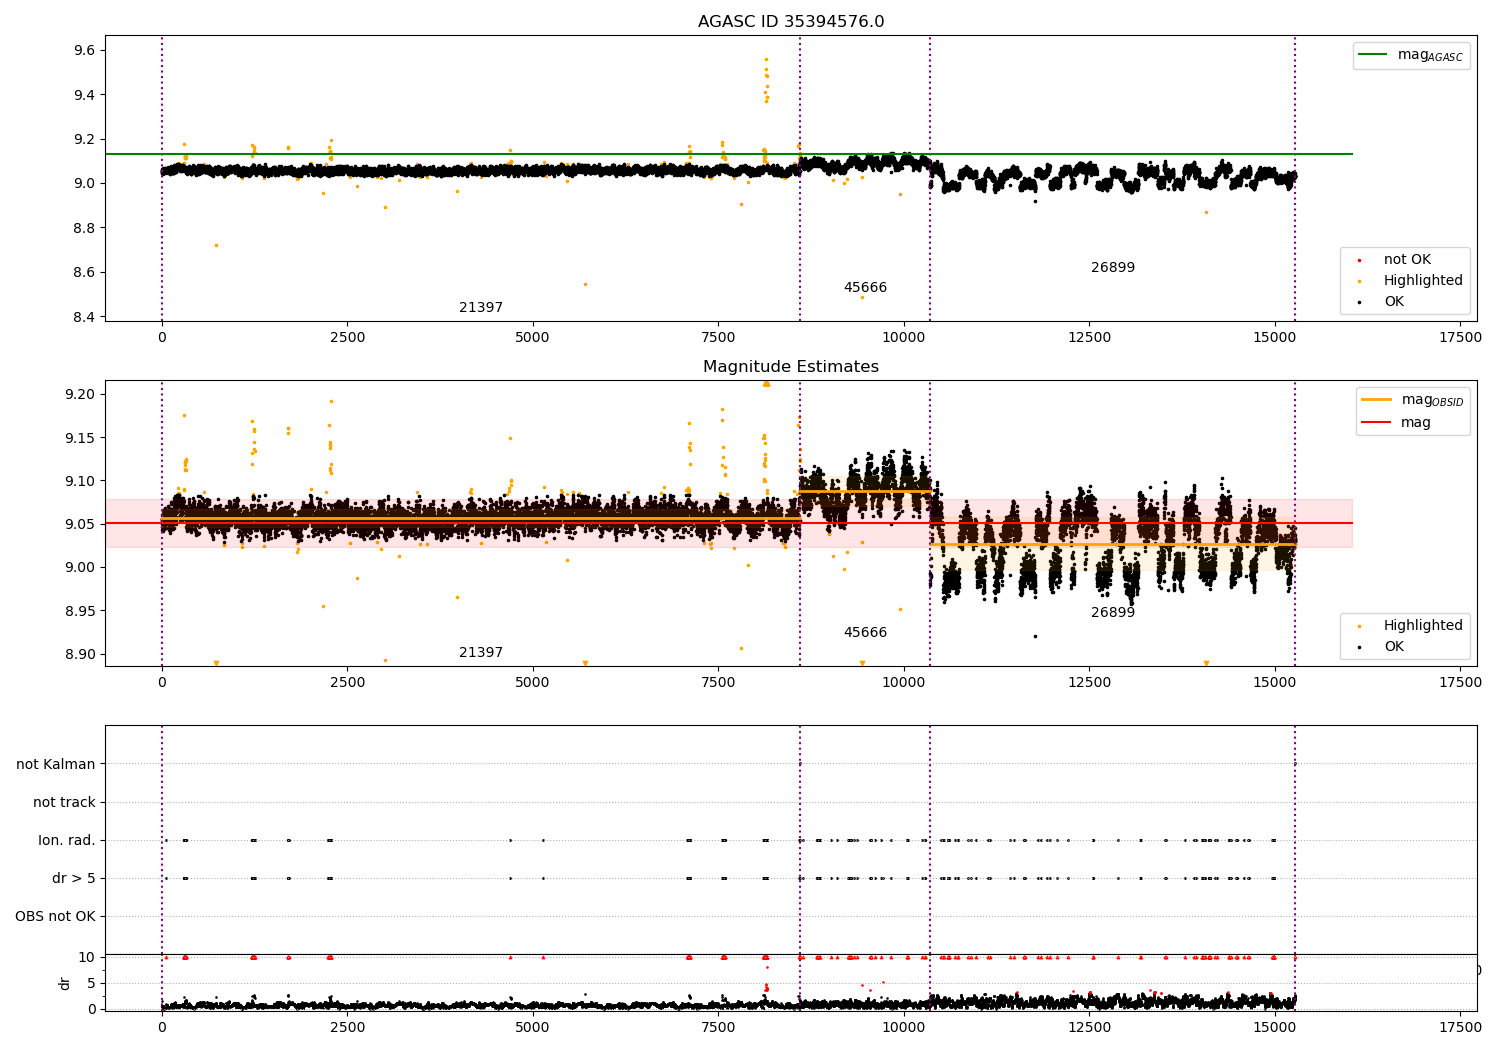1500x1050 pixels.
Task: Click the 9.05 y-axis tick label
Action: [x=80, y=524]
